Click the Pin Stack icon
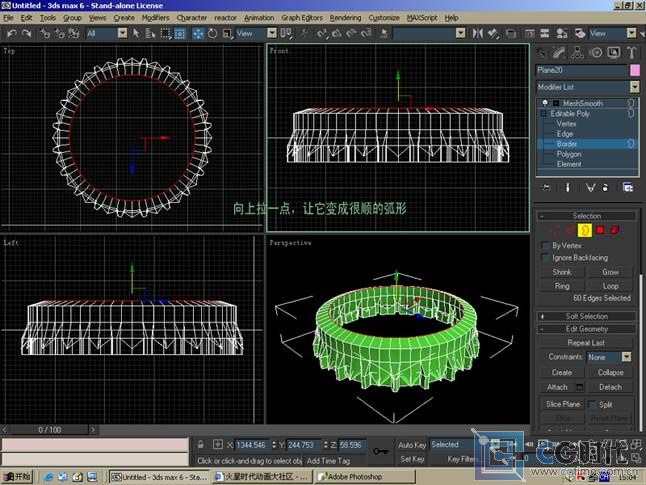Image resolution: width=646 pixels, height=485 pixels. [x=546, y=187]
